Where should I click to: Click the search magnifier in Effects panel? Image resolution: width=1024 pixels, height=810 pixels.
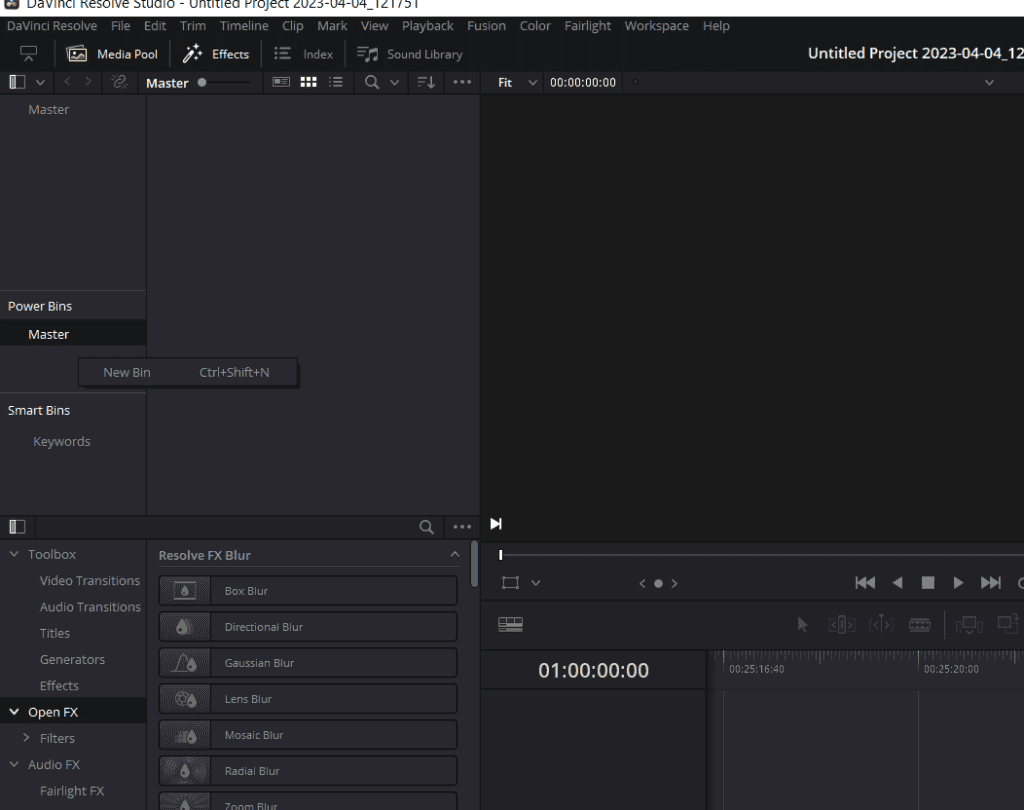[x=426, y=527]
